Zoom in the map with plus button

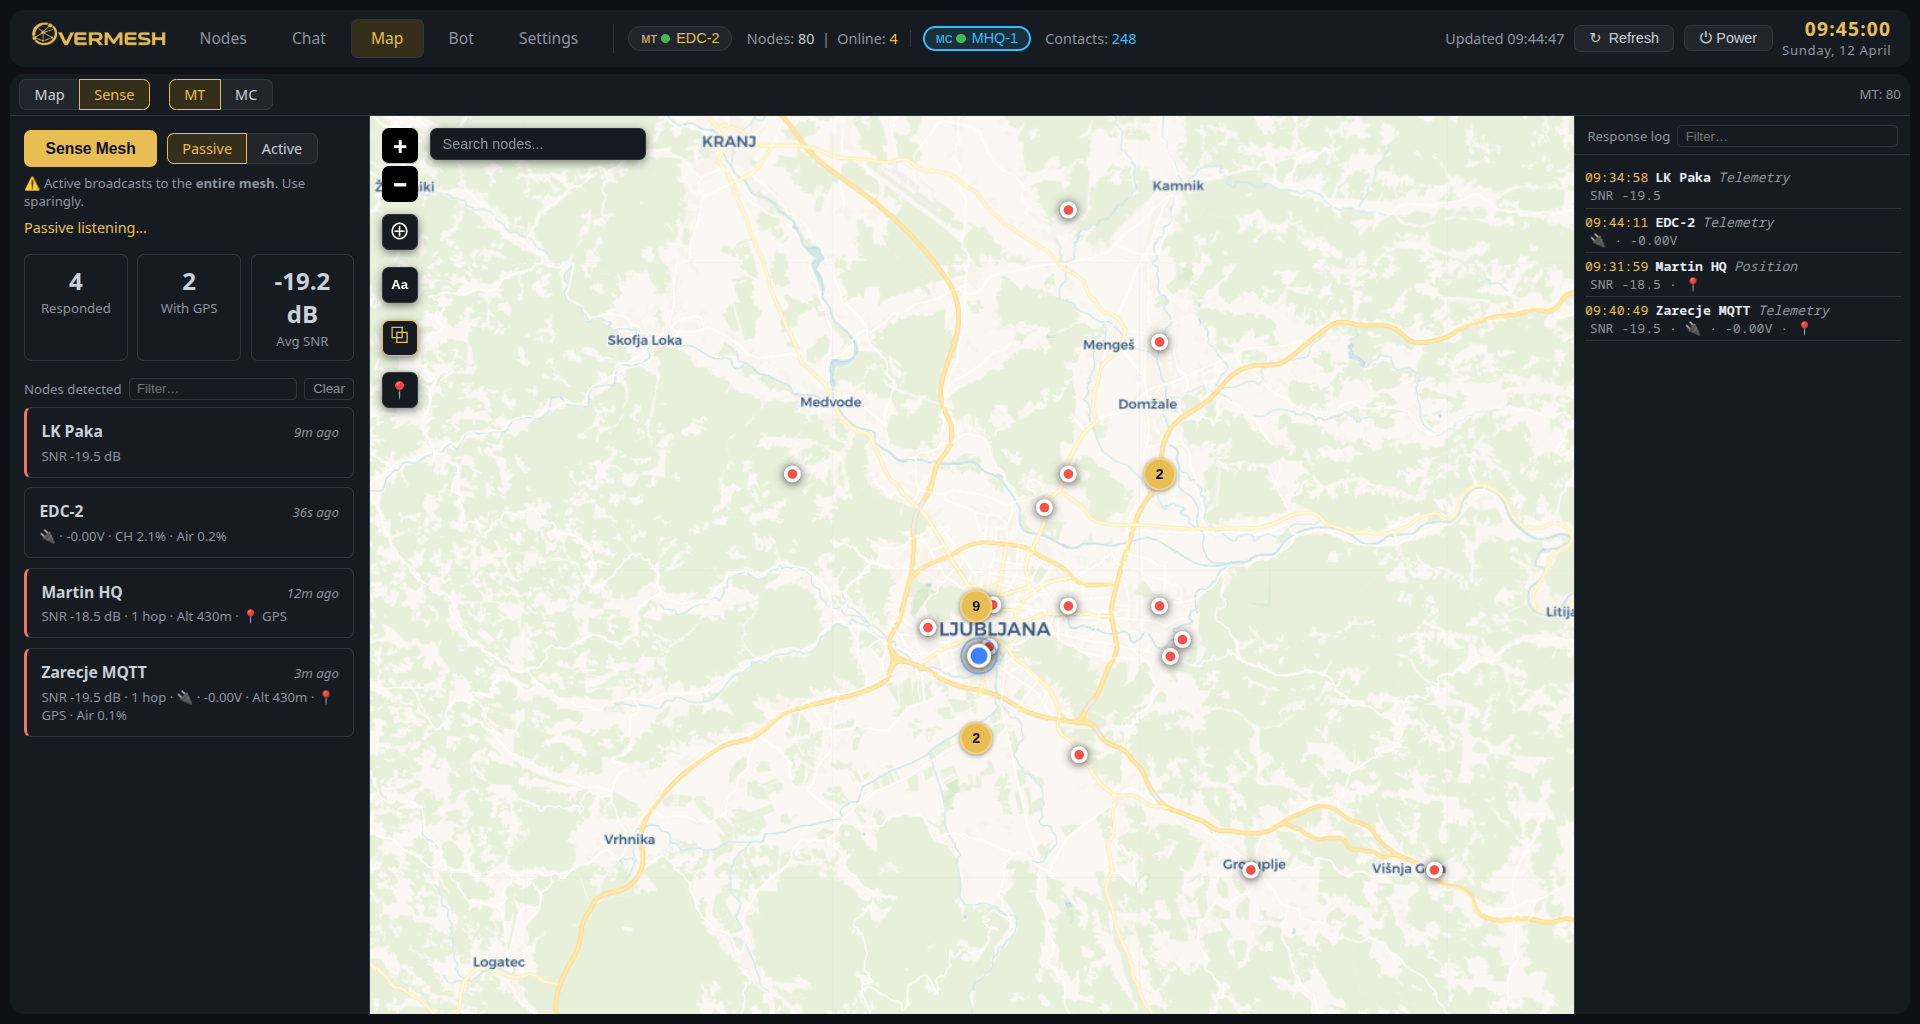point(399,146)
